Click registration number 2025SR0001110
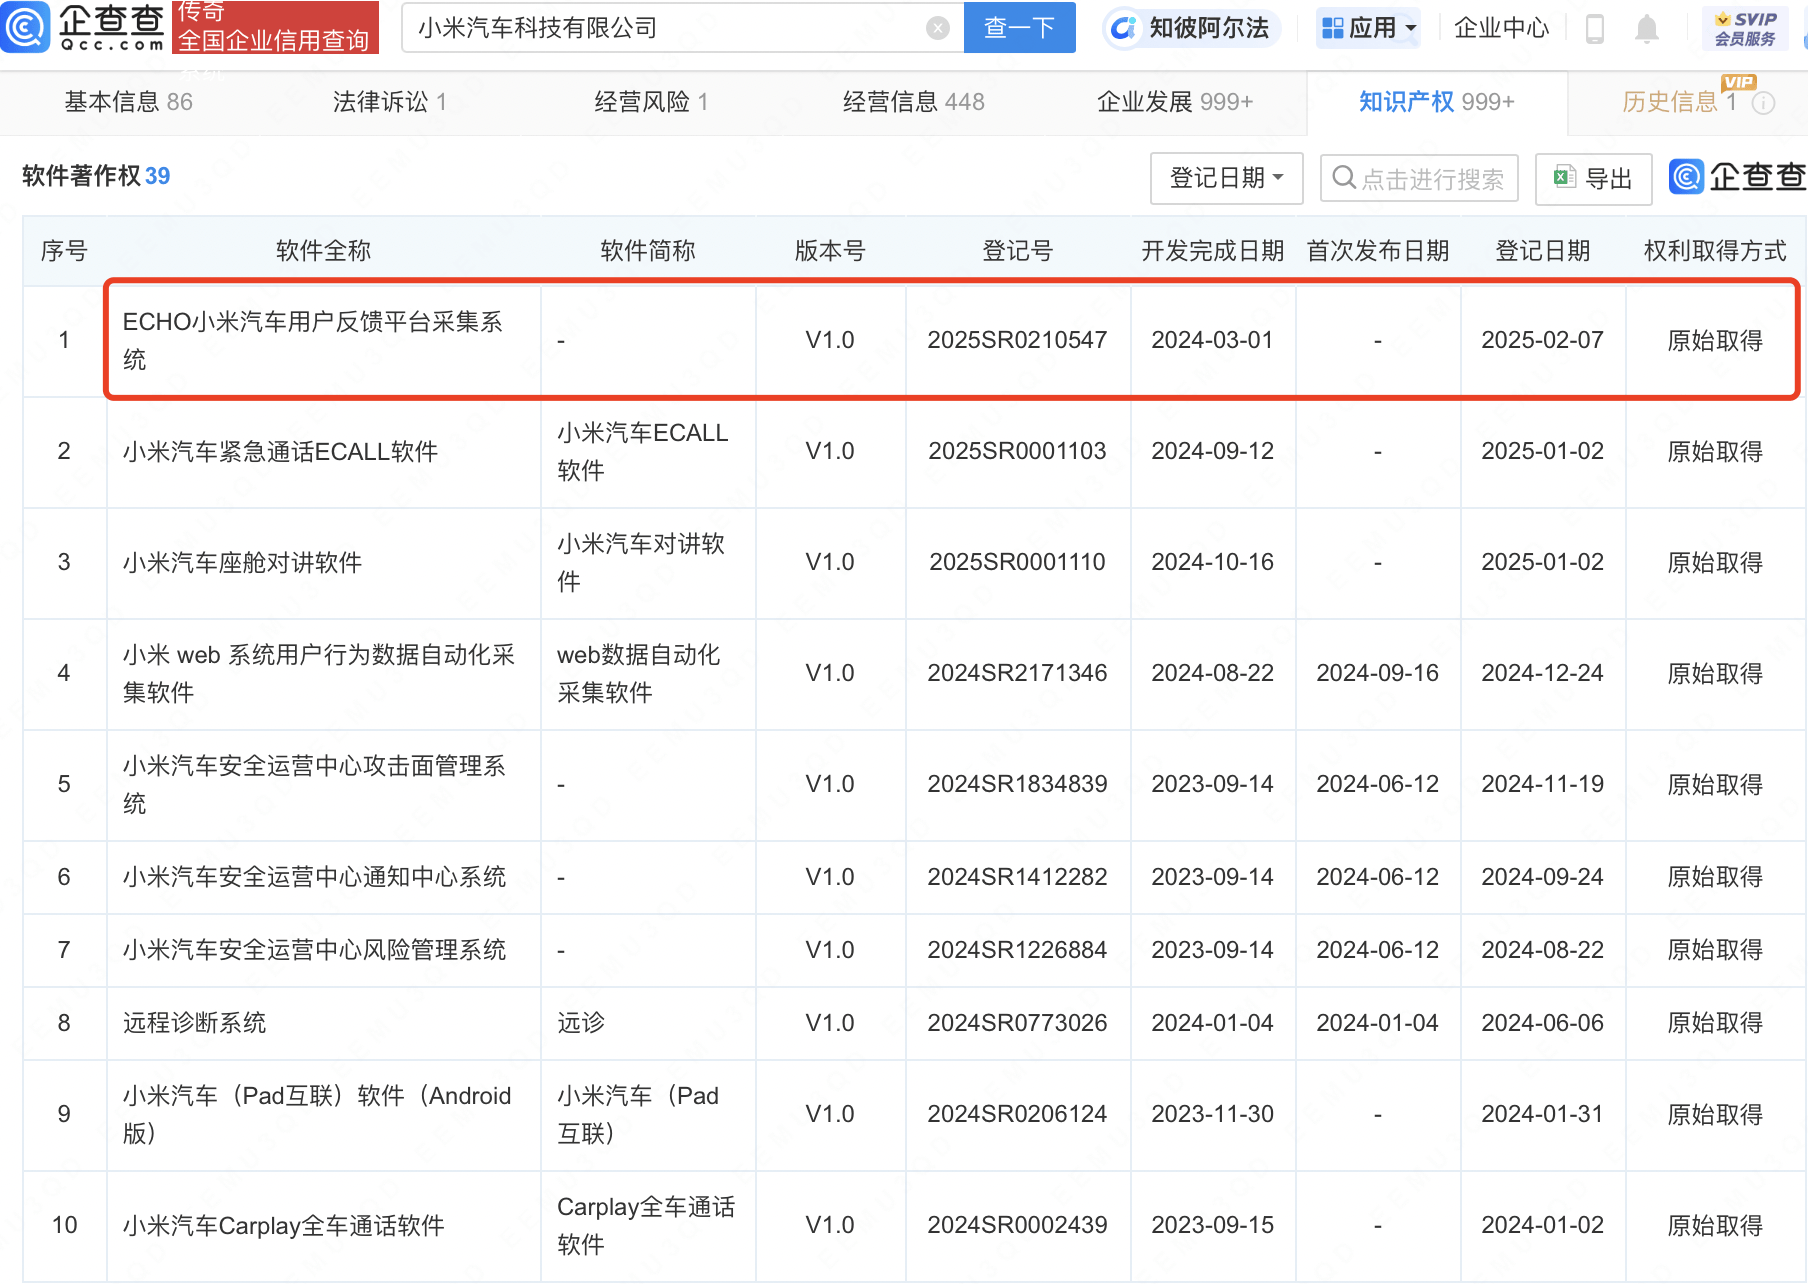Viewport: 1808px width, 1284px height. point(1017,562)
